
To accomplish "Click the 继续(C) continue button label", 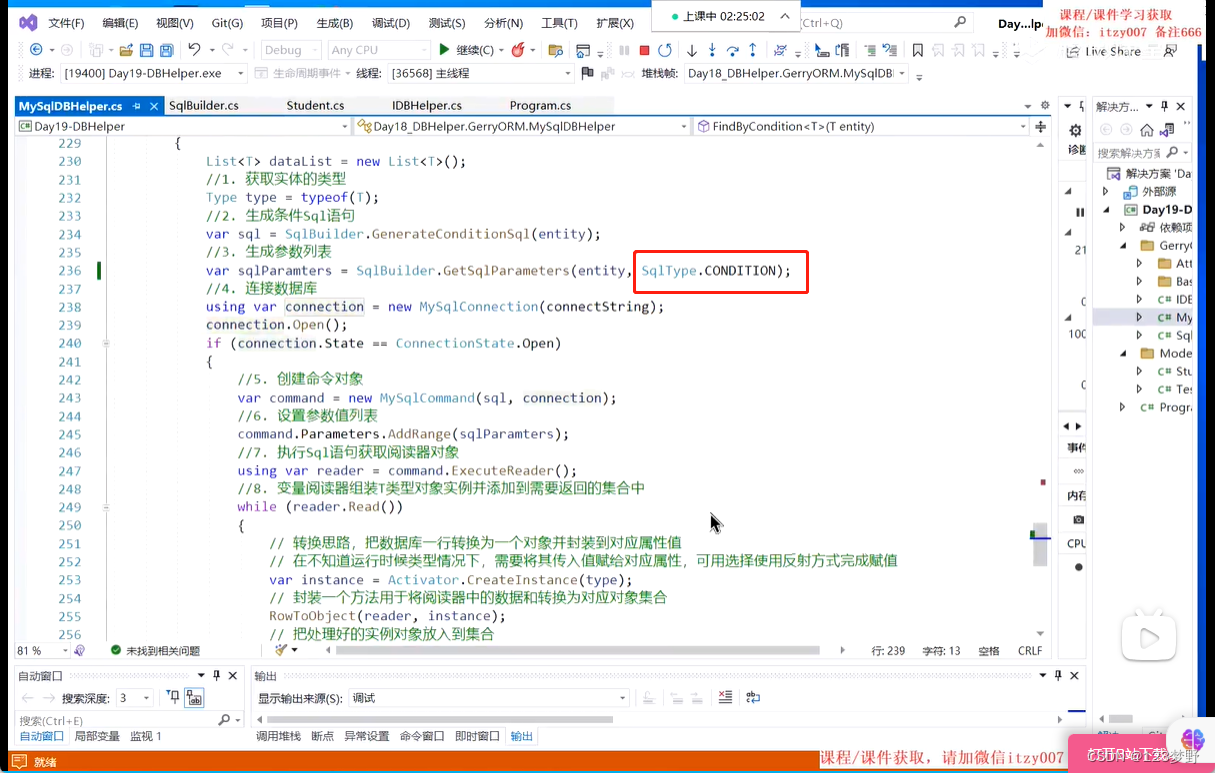I will click(474, 50).
